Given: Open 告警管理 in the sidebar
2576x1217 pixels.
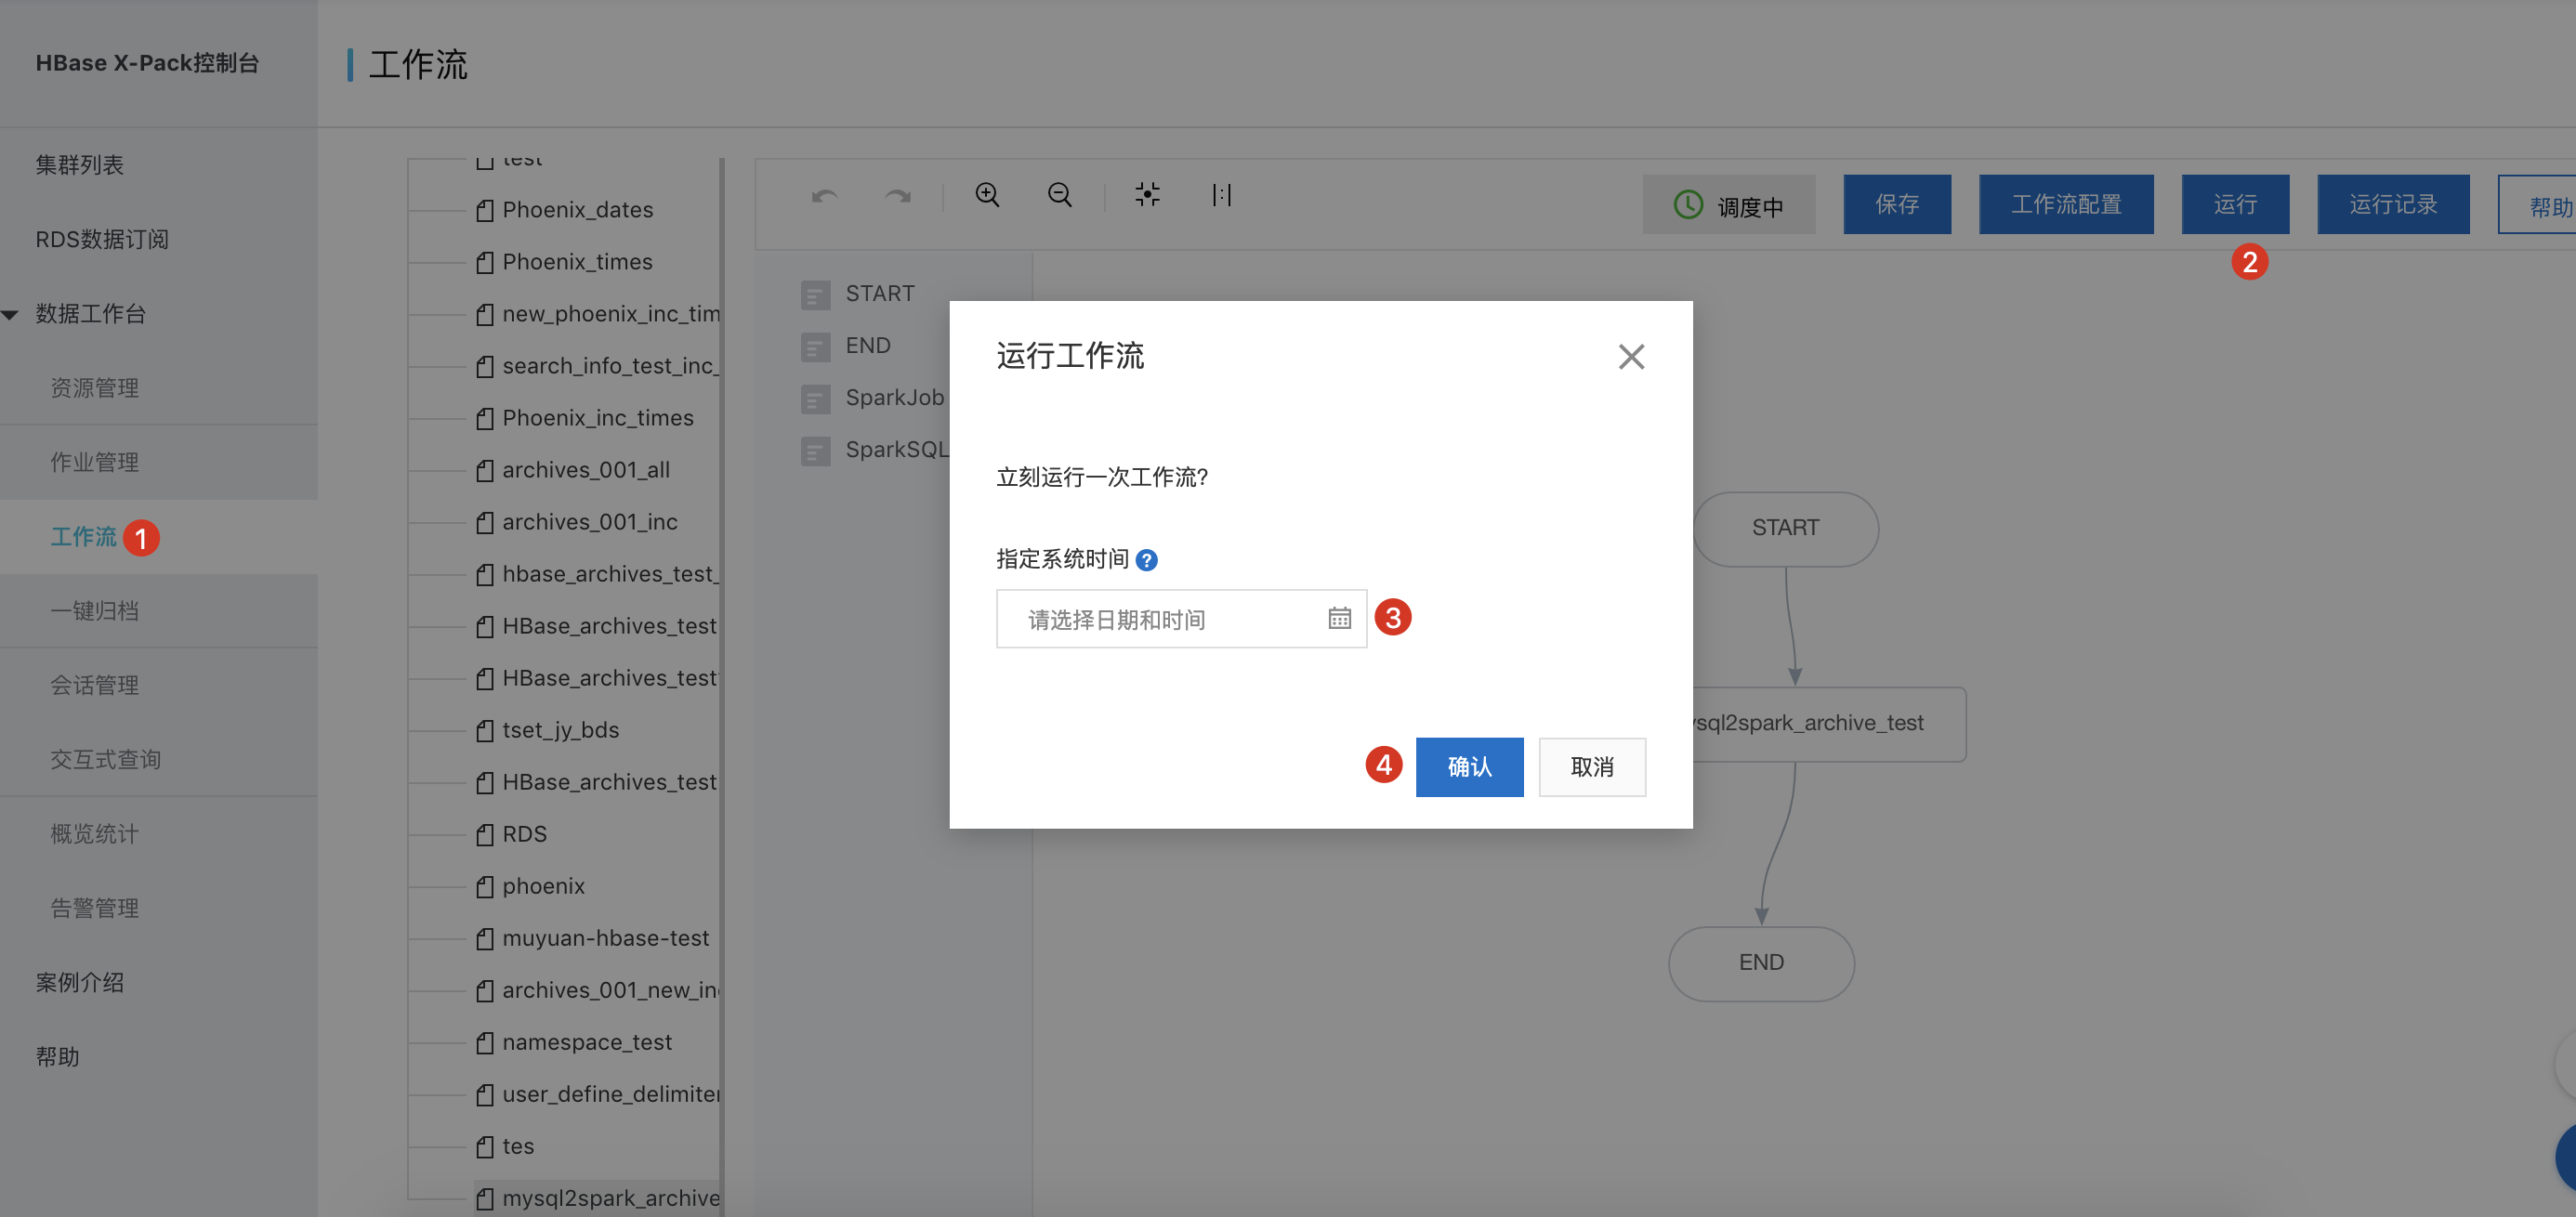Looking at the screenshot, I should 95,908.
